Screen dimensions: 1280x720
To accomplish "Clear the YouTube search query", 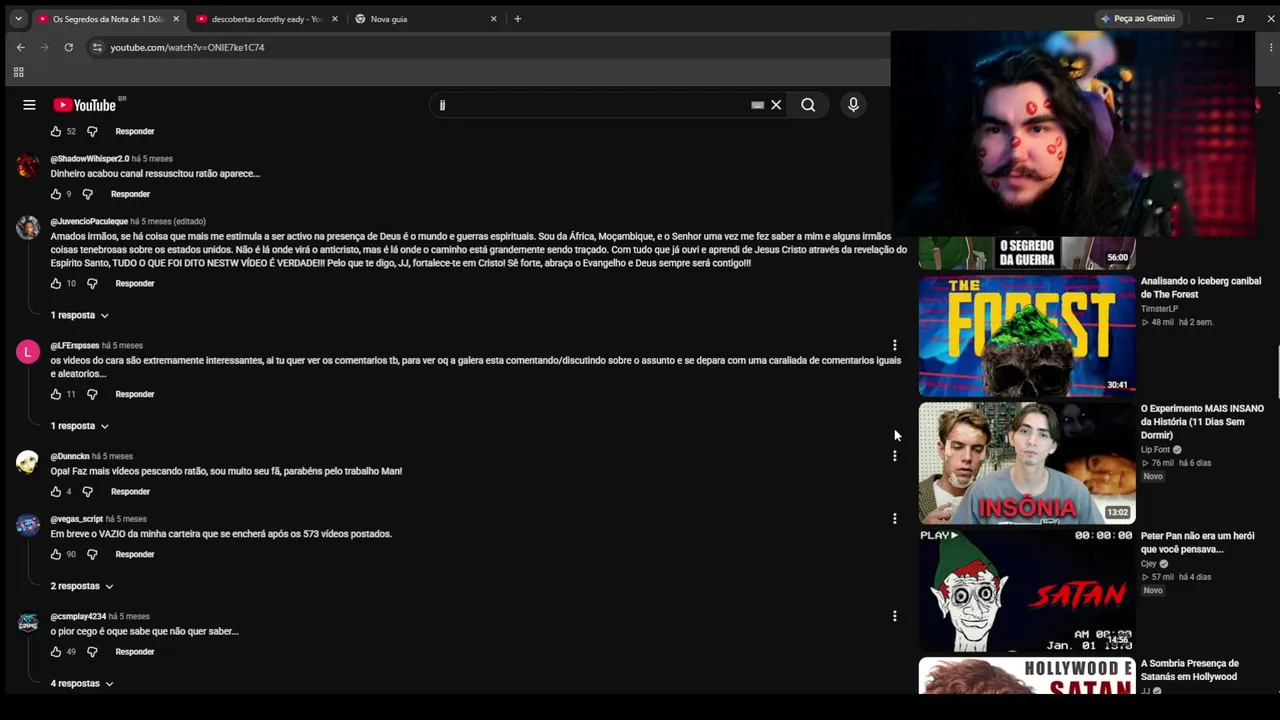I will [776, 105].
